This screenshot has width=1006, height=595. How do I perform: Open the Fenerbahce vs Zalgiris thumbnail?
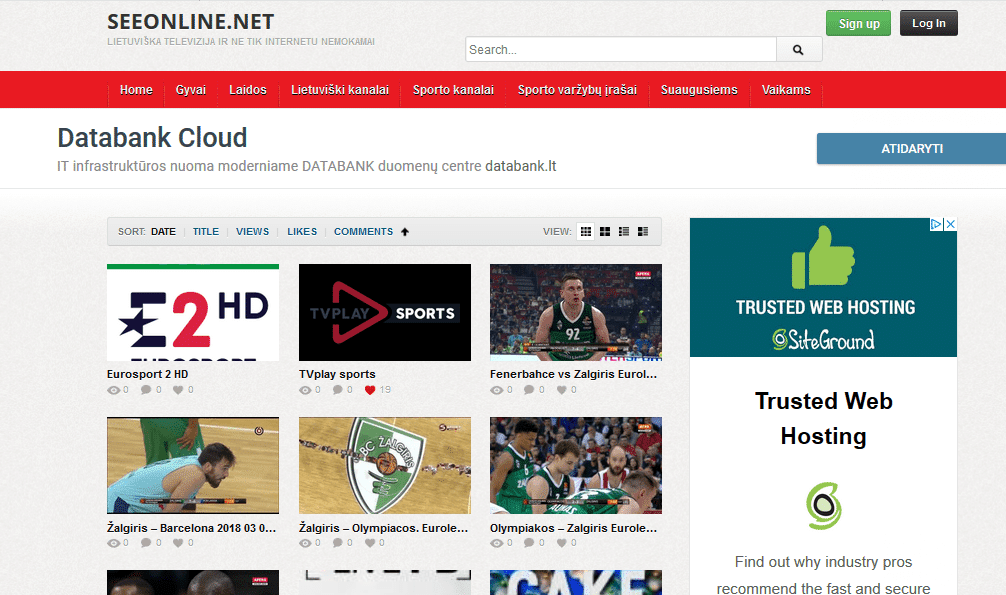click(x=576, y=313)
